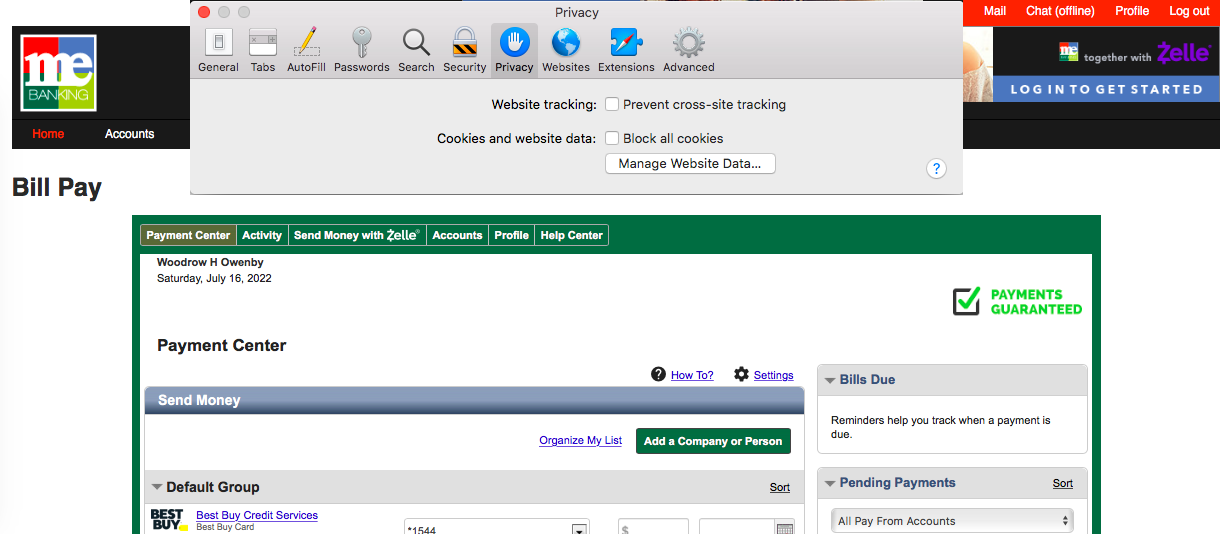Click the How To? question mark icon
Image resolution: width=1230 pixels, height=534 pixels.
[x=658, y=374]
